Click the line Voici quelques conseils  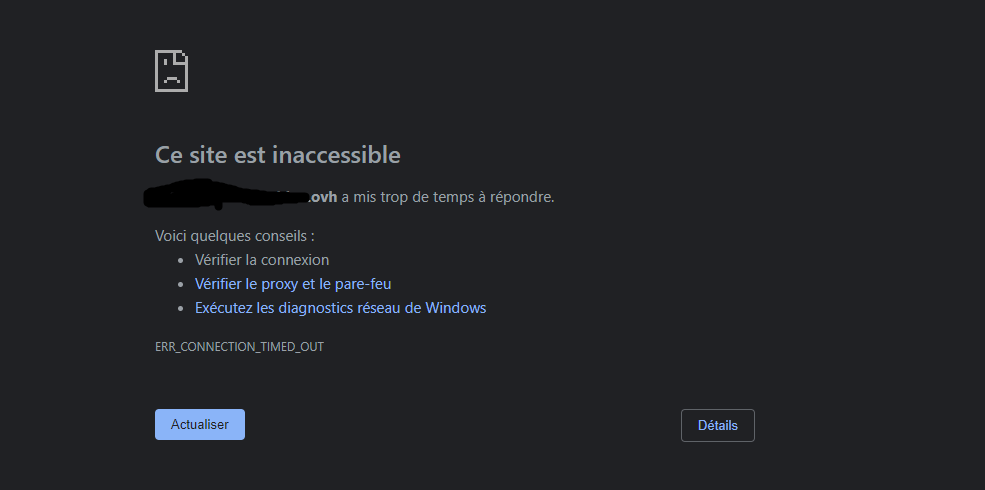click(235, 236)
